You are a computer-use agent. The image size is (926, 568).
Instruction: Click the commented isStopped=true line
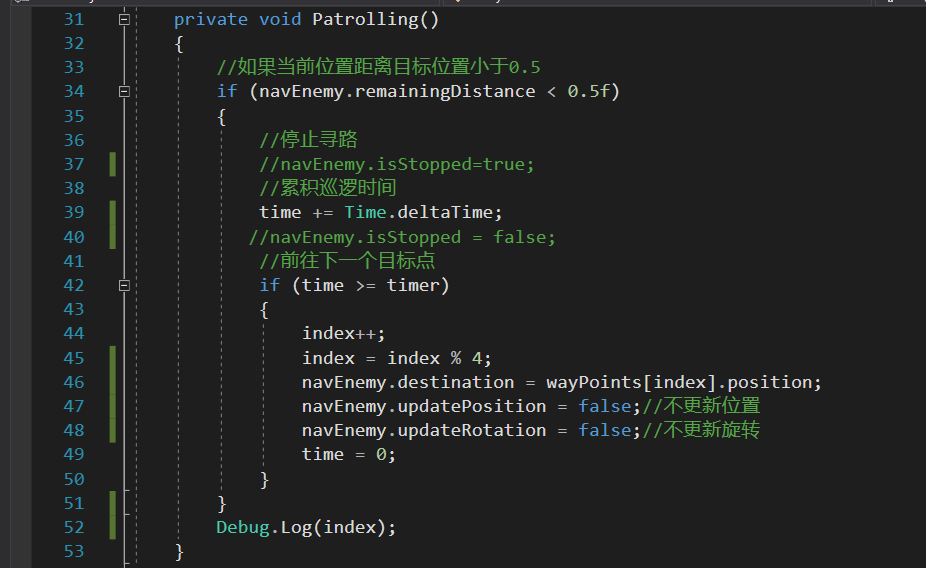click(x=397, y=164)
